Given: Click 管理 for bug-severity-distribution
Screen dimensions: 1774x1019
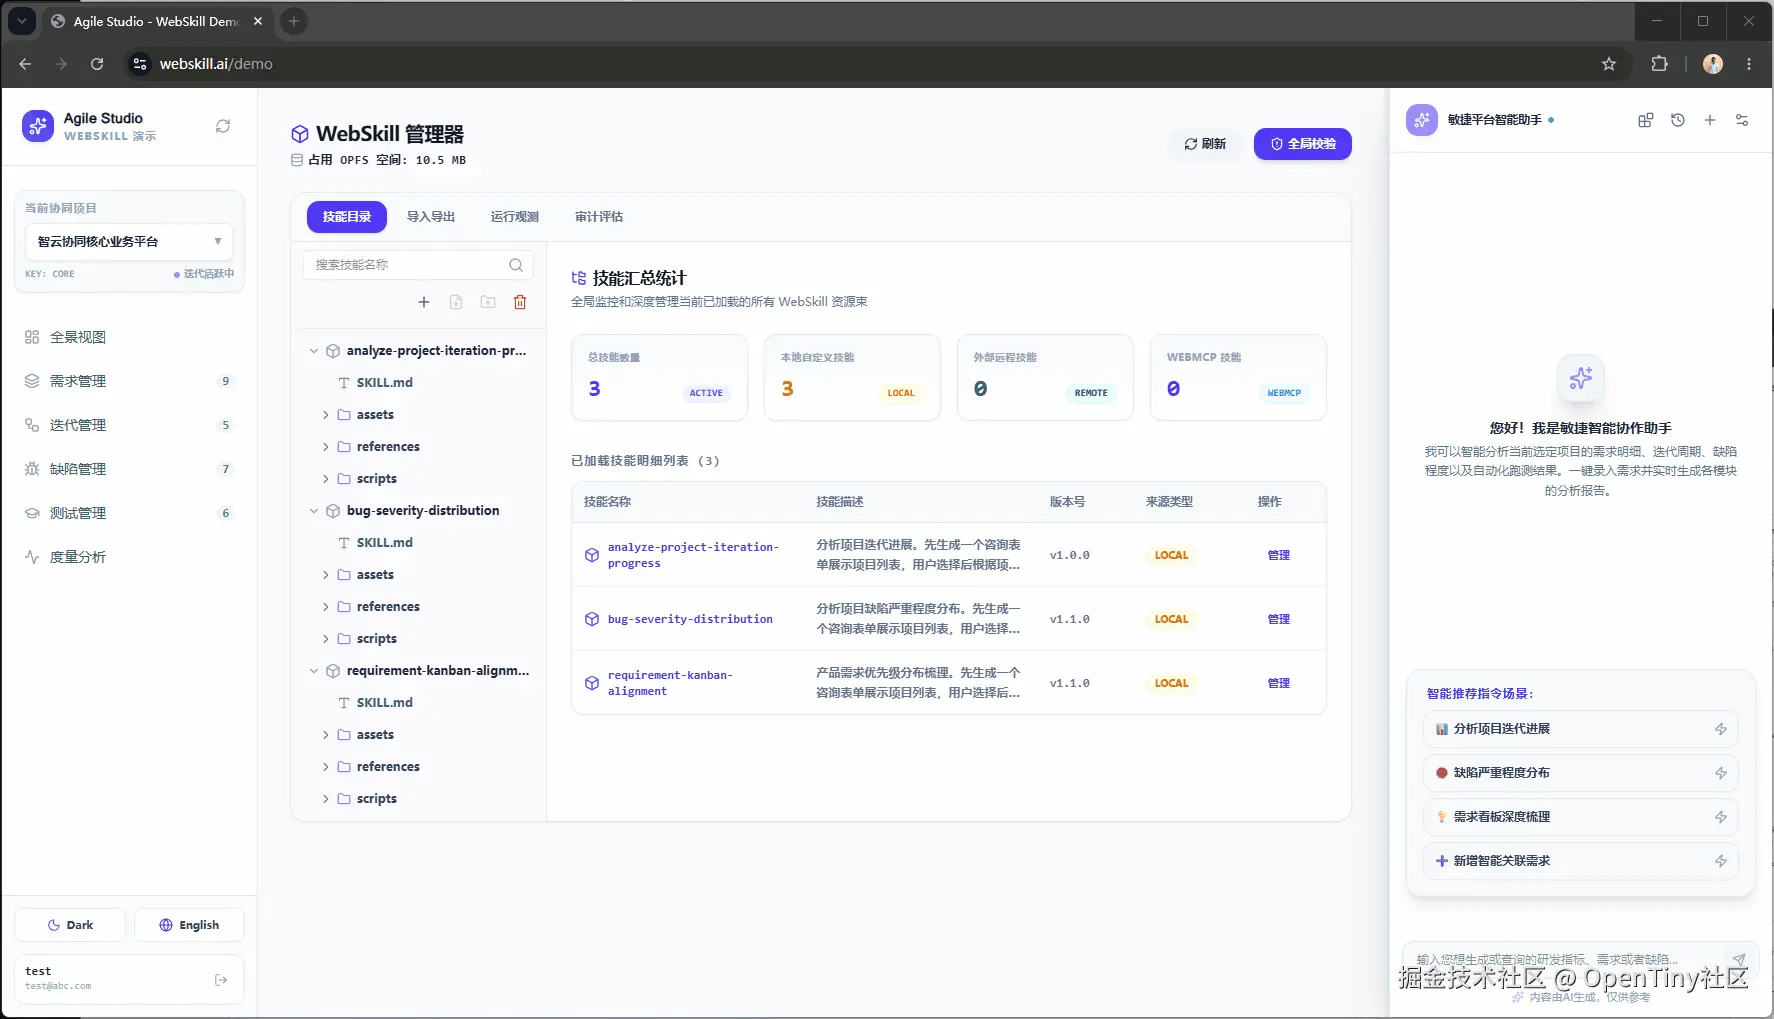Looking at the screenshot, I should pos(1279,619).
